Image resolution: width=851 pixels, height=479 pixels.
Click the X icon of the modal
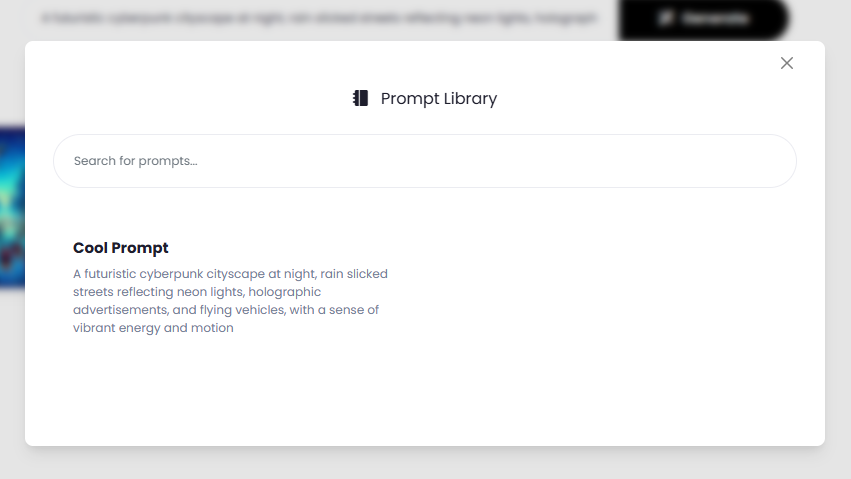[x=786, y=63]
